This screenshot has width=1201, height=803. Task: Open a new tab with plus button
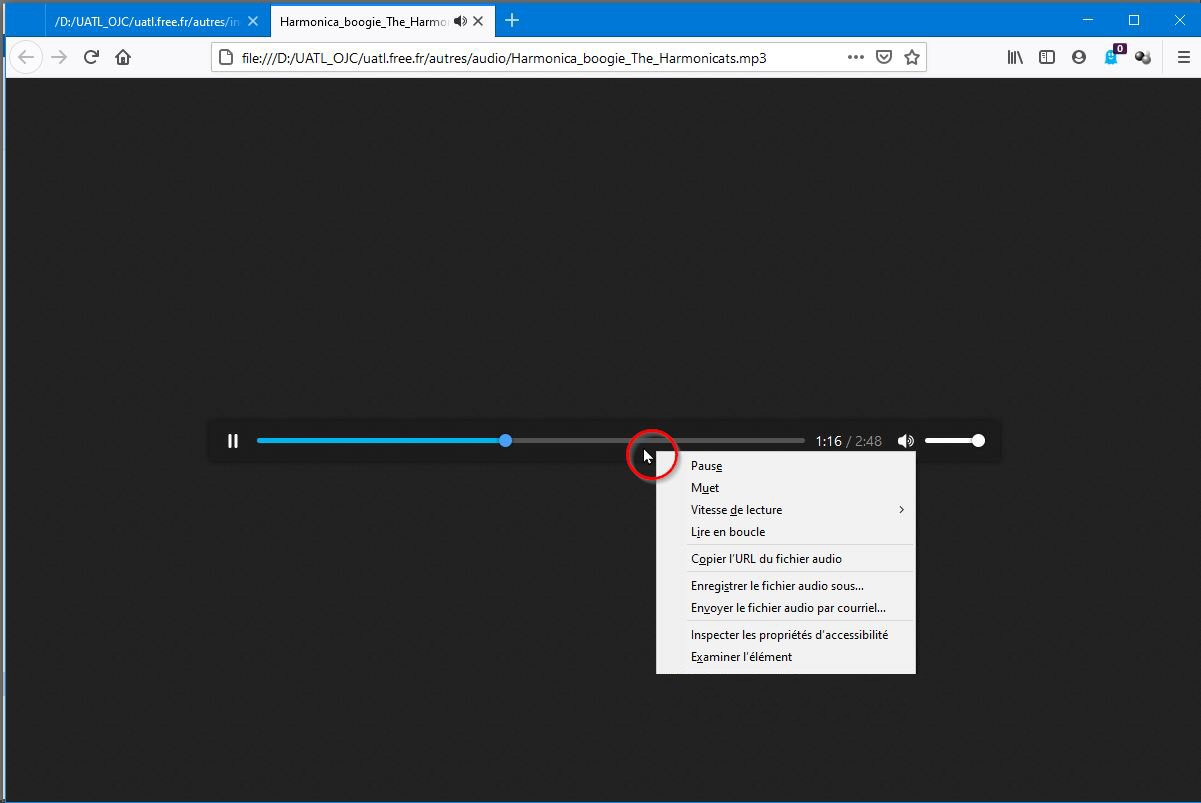tap(512, 20)
